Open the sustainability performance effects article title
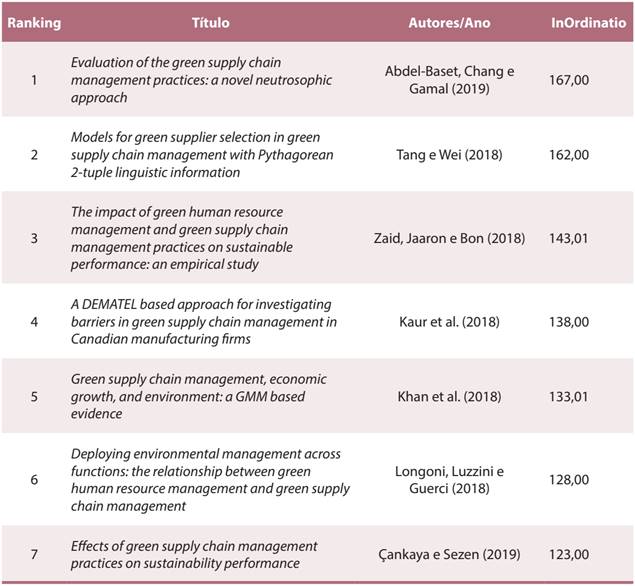 (194, 555)
